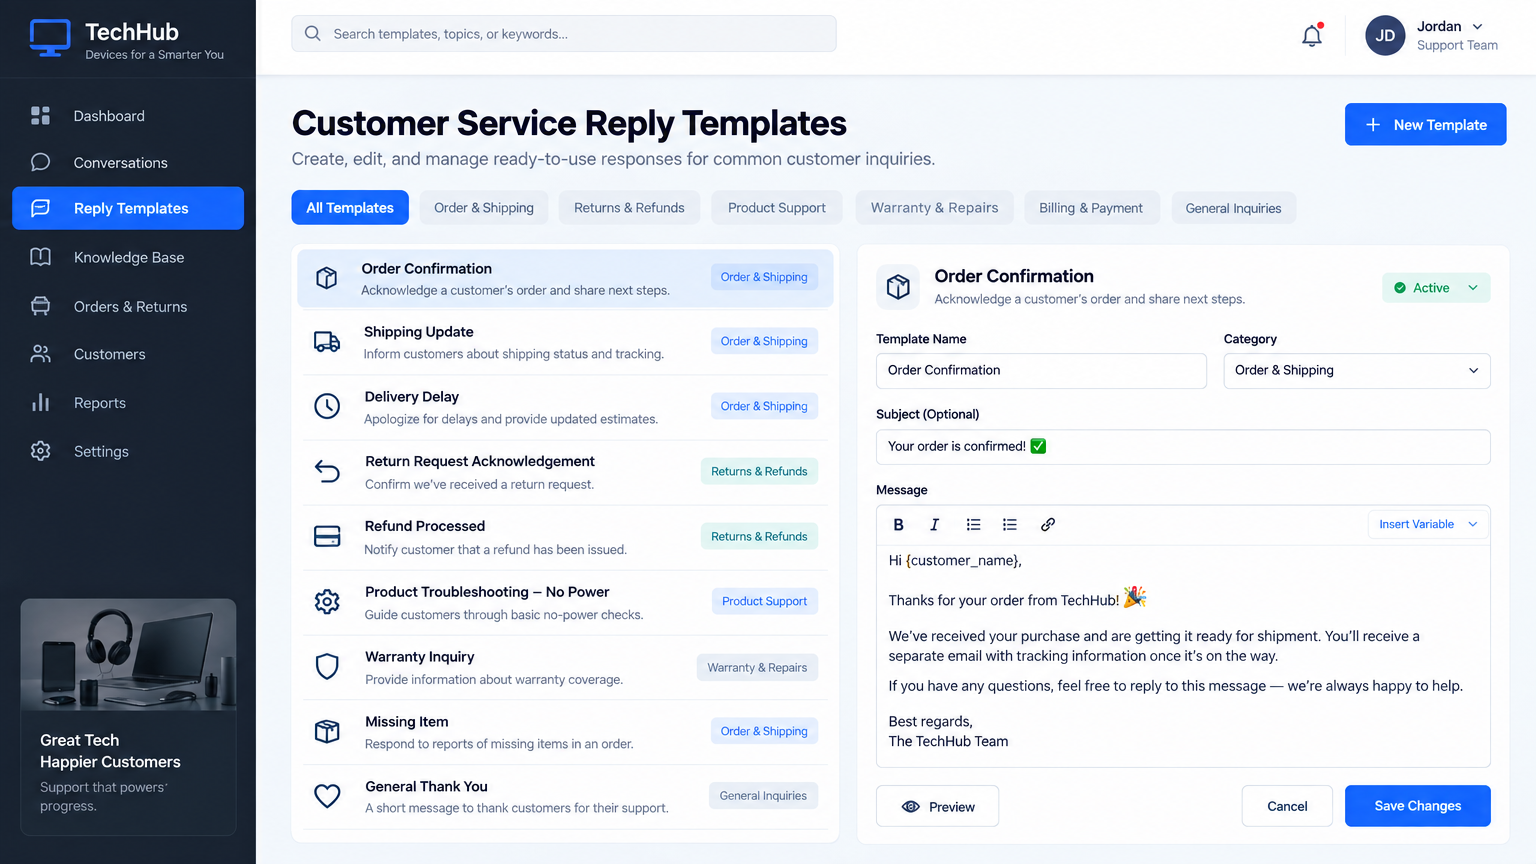This screenshot has width=1536, height=864.
Task: Click the Template Name input field
Action: (x=1041, y=371)
